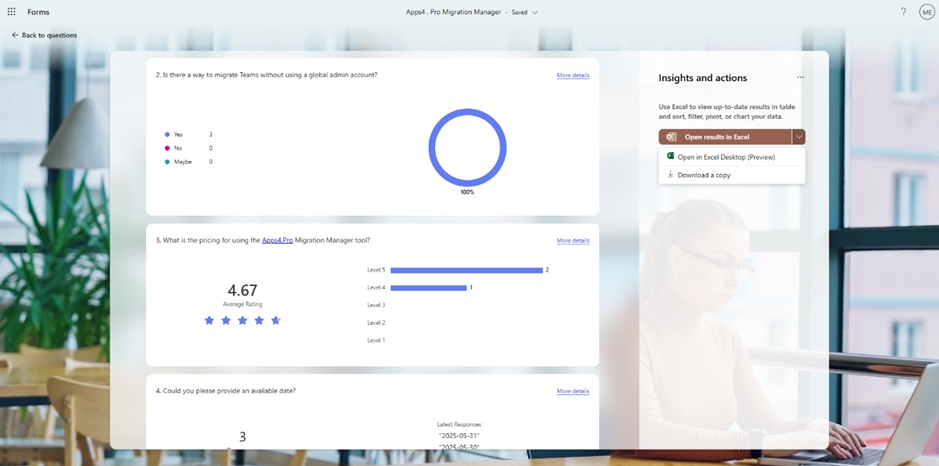Click the Yes legend dot
This screenshot has width=939, height=466.
pos(167,135)
